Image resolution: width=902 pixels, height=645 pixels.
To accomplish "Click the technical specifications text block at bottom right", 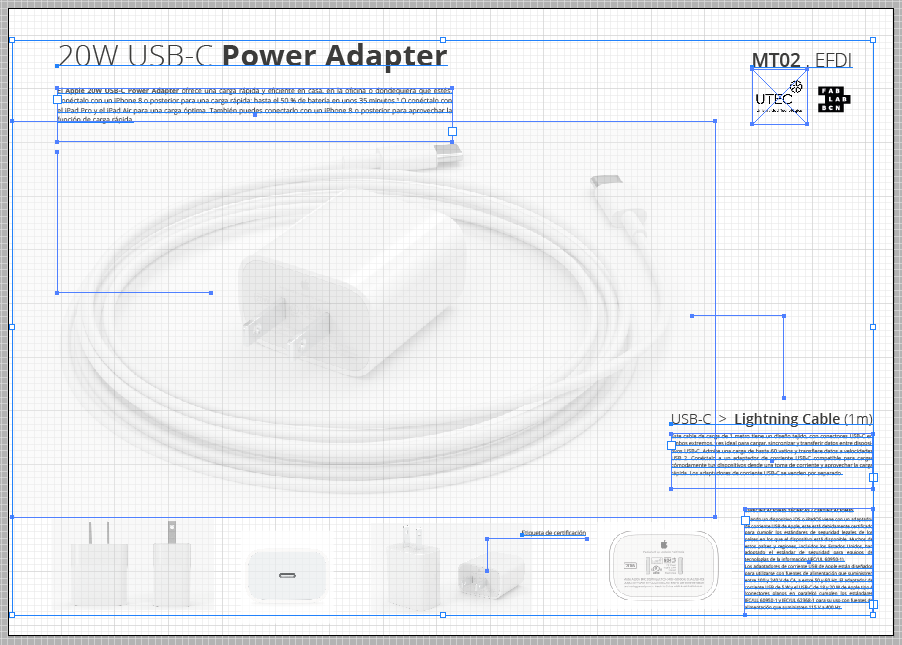I will click(808, 562).
